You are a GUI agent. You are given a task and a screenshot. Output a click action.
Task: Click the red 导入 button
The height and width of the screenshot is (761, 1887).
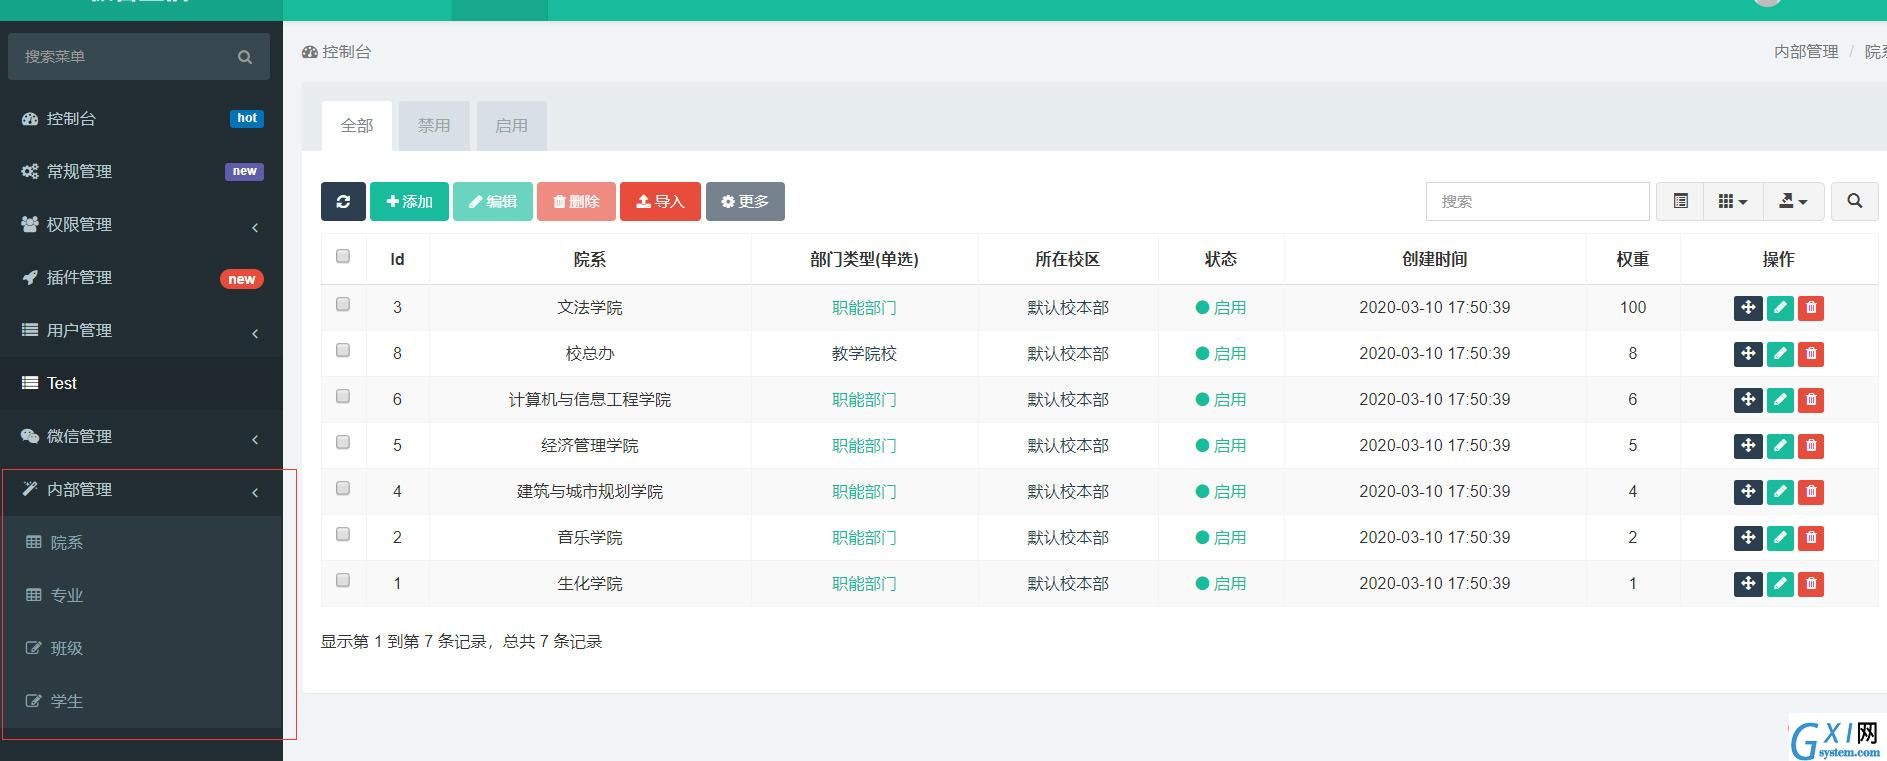[660, 201]
